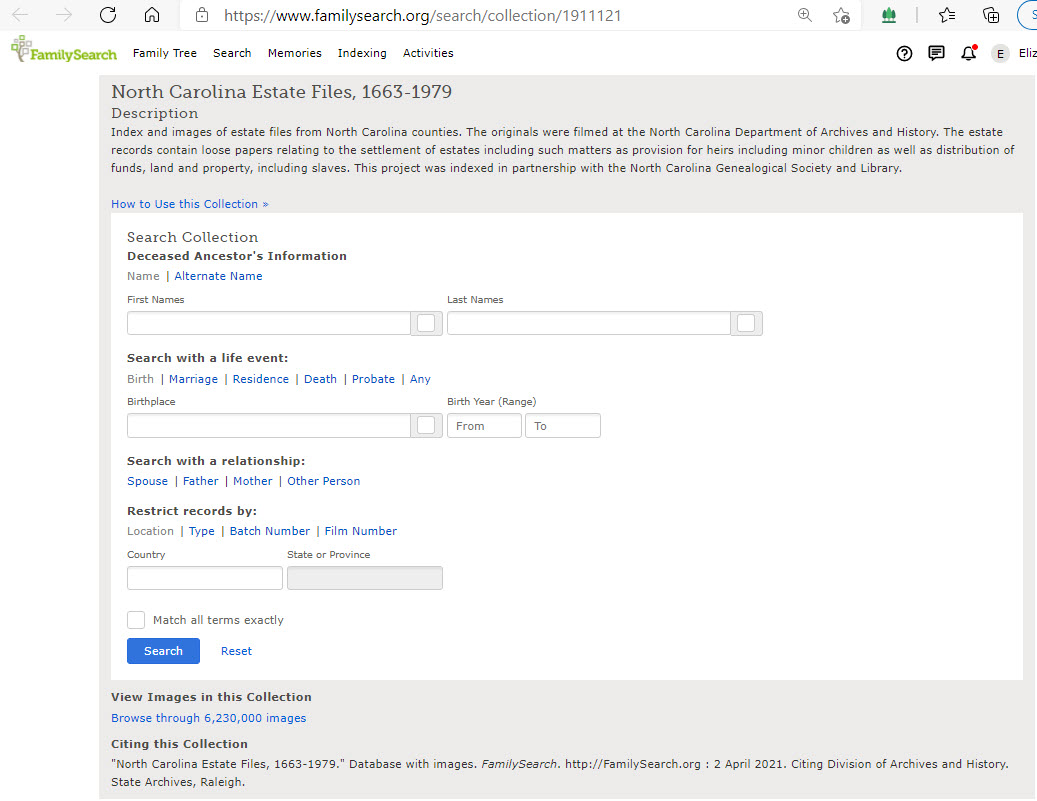The height and width of the screenshot is (801, 1037).
Task: Open the browser Collections icon
Action: pyautogui.click(x=990, y=15)
